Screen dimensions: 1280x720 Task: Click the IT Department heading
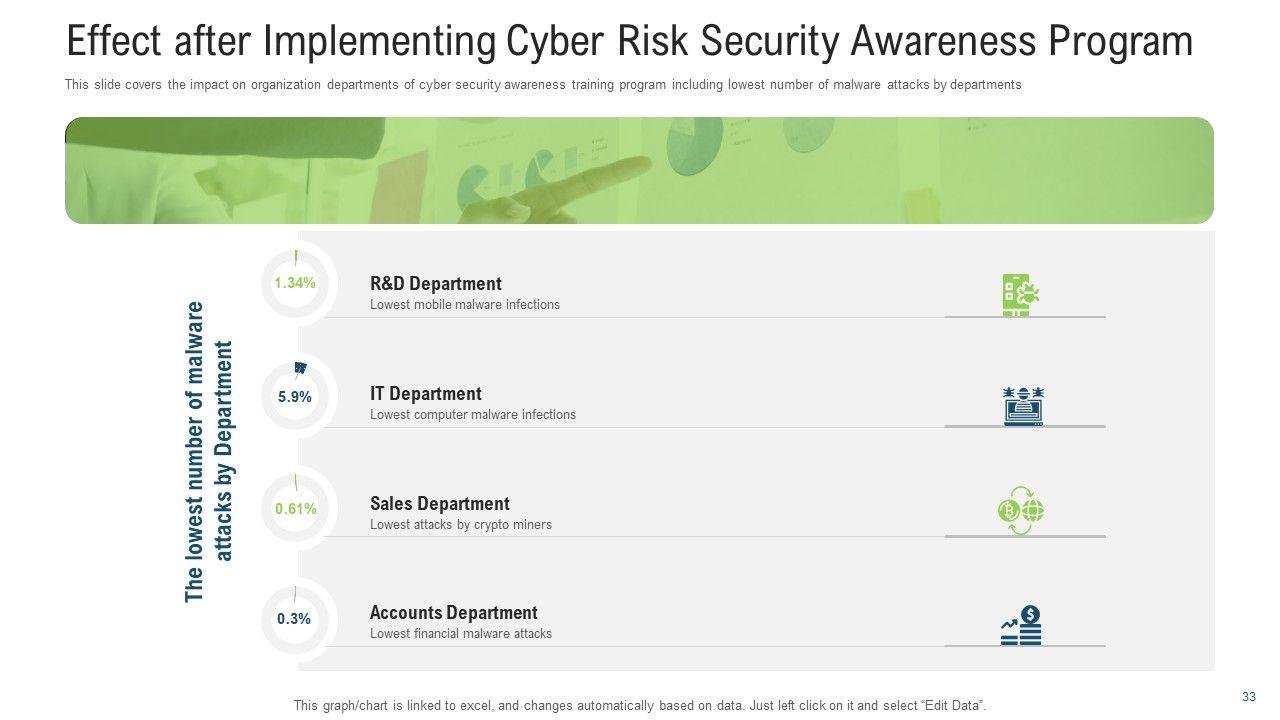(425, 394)
